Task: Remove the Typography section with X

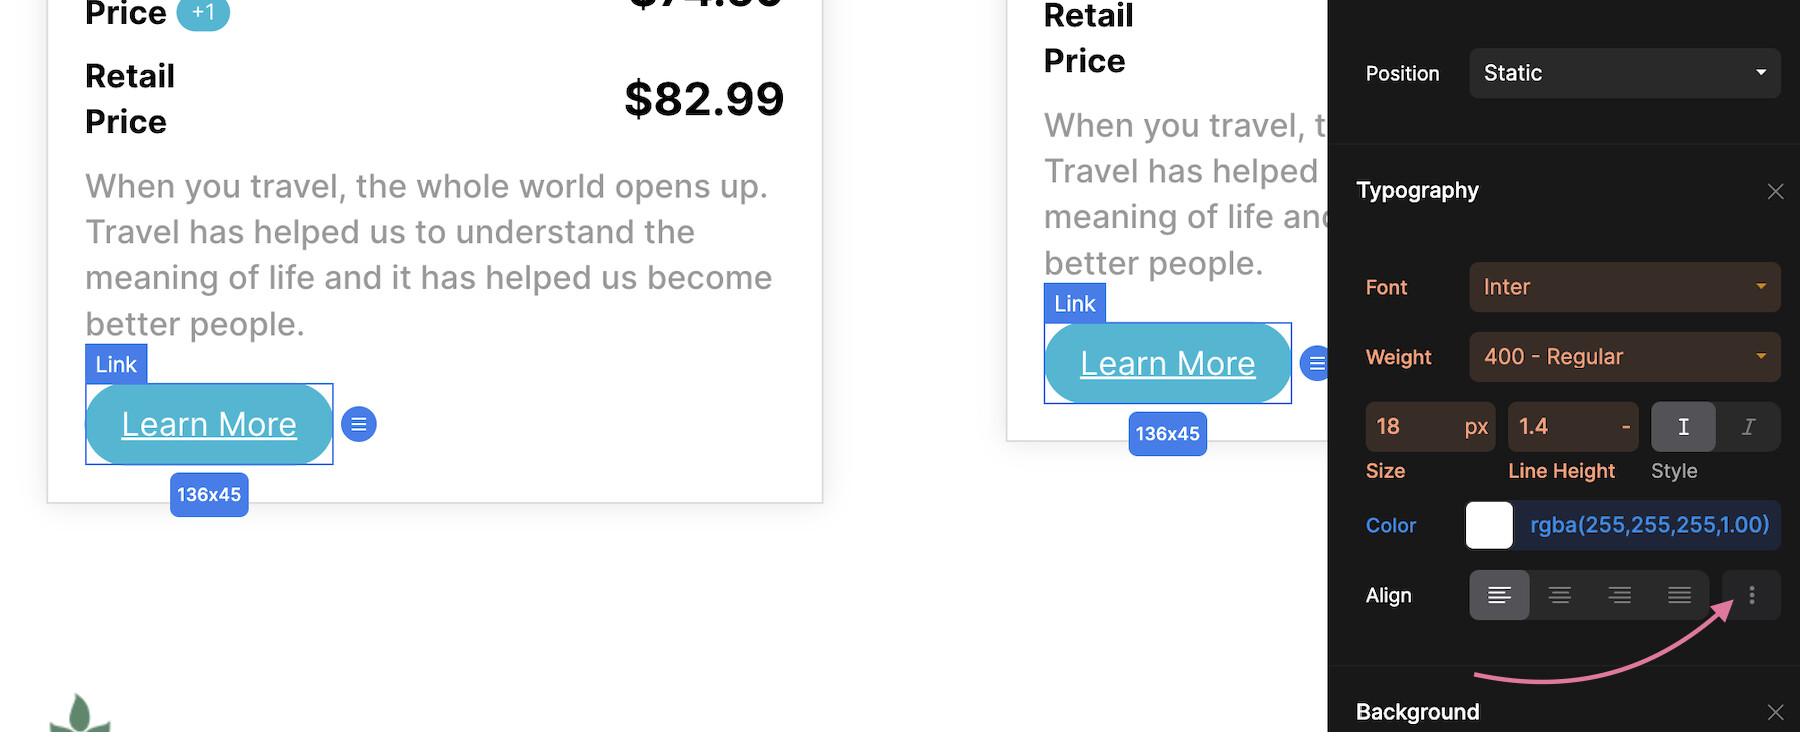Action: click(1775, 191)
